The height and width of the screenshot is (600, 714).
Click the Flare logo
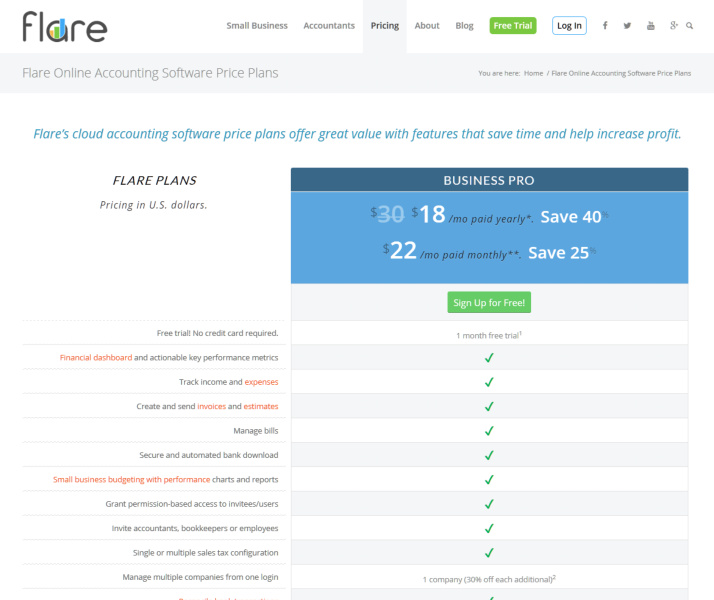[x=65, y=27]
